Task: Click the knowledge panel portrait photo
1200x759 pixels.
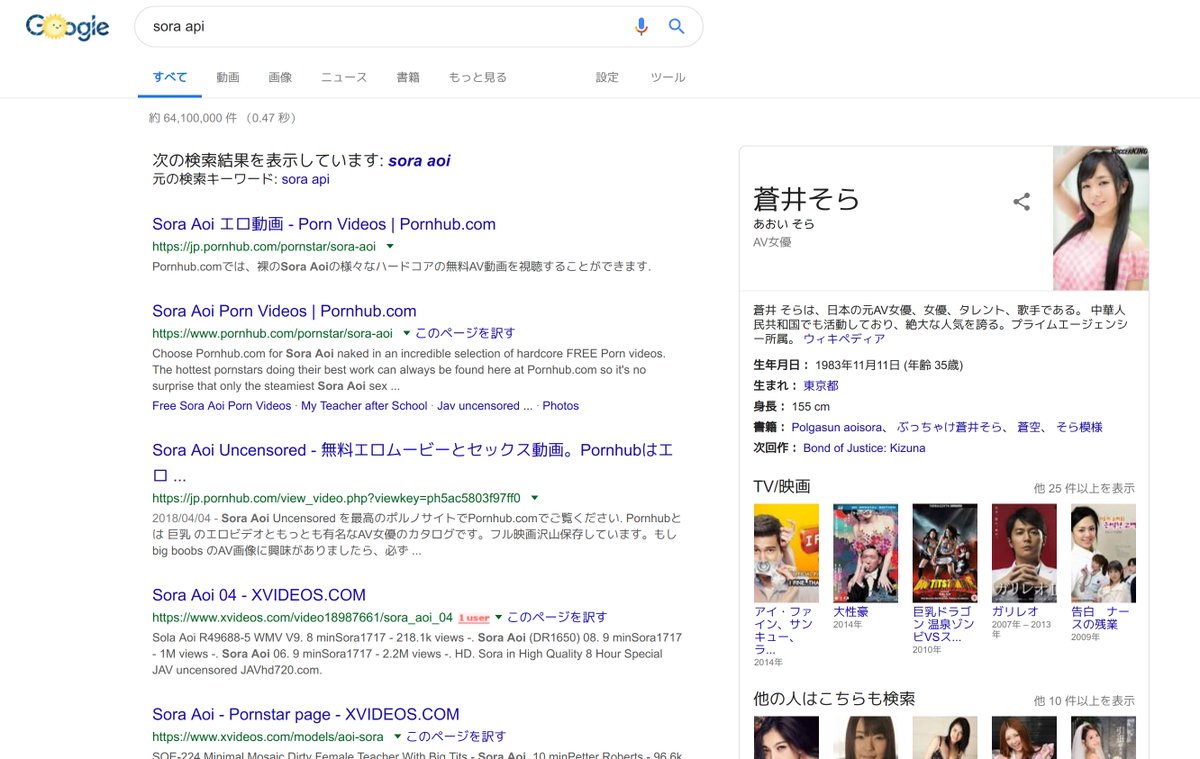Action: [x=1100, y=218]
